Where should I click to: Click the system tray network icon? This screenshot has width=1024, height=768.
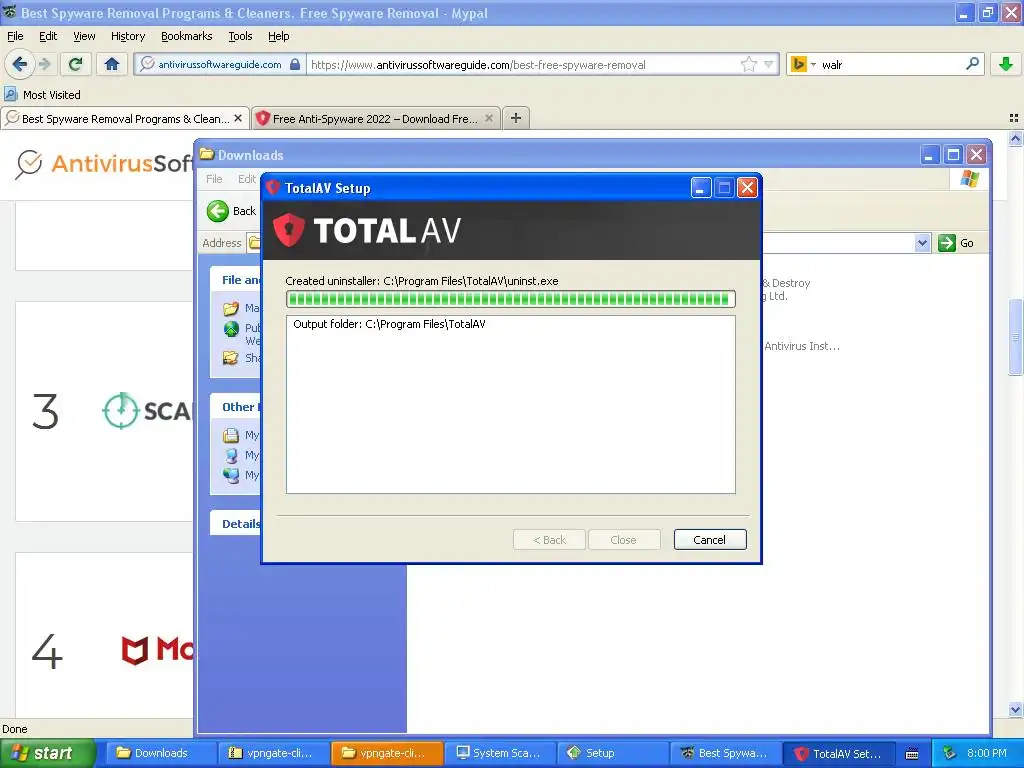click(949, 753)
